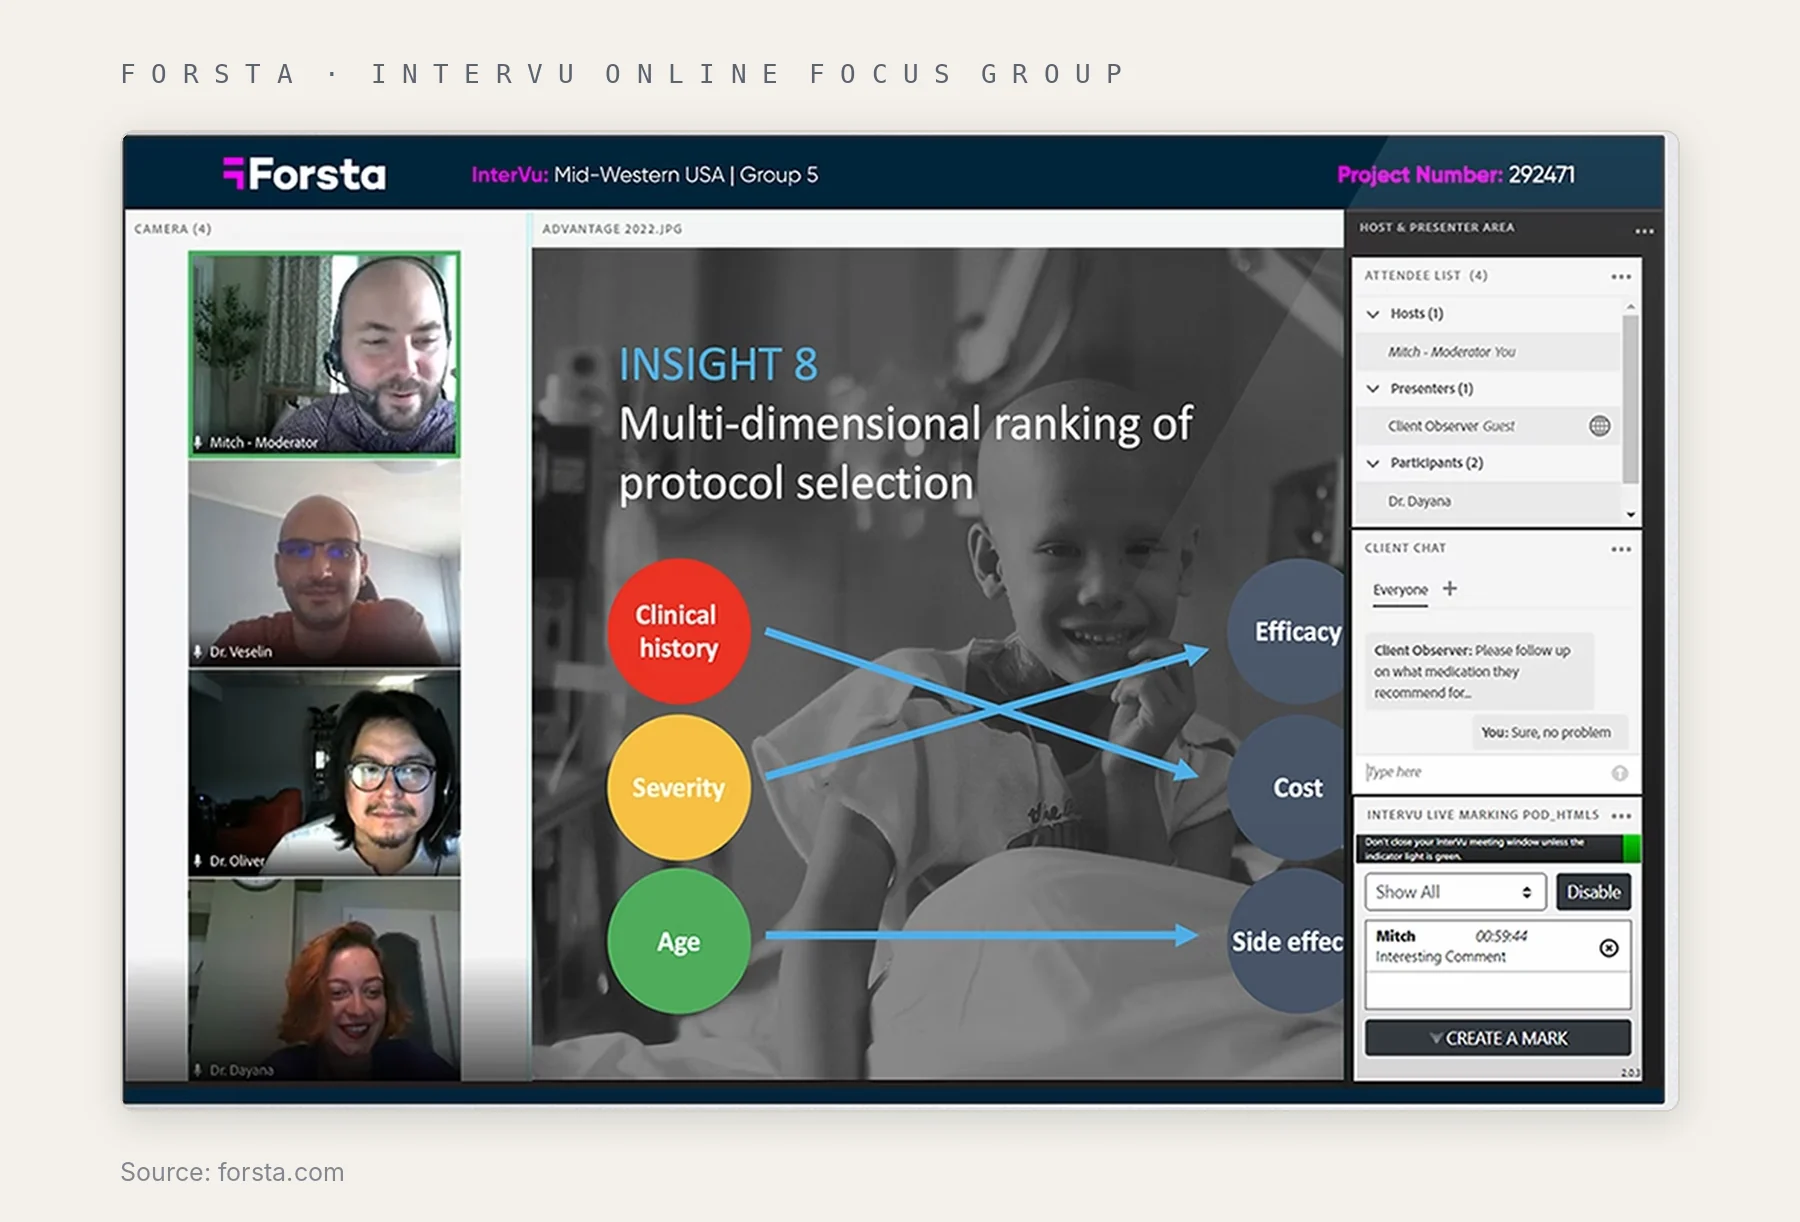Click microphone icon on Dr. Veselin video
Viewport: 1800px width, 1222px height.
198,652
